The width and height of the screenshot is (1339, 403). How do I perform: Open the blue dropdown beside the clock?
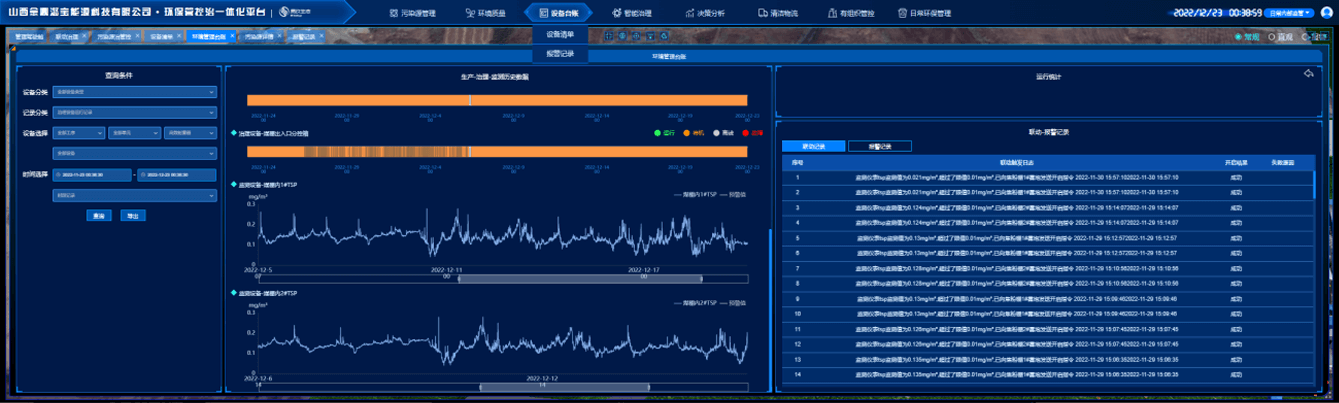[1289, 13]
